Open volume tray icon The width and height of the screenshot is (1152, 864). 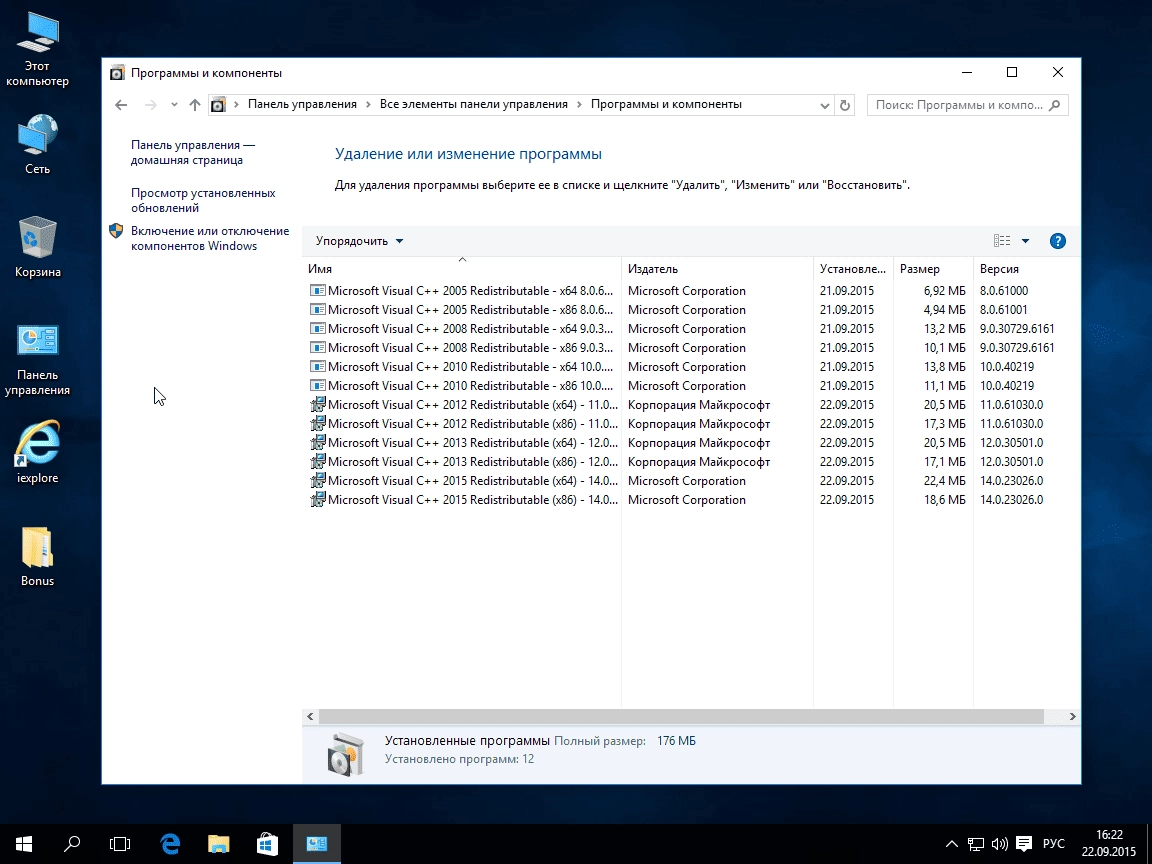pos(999,844)
